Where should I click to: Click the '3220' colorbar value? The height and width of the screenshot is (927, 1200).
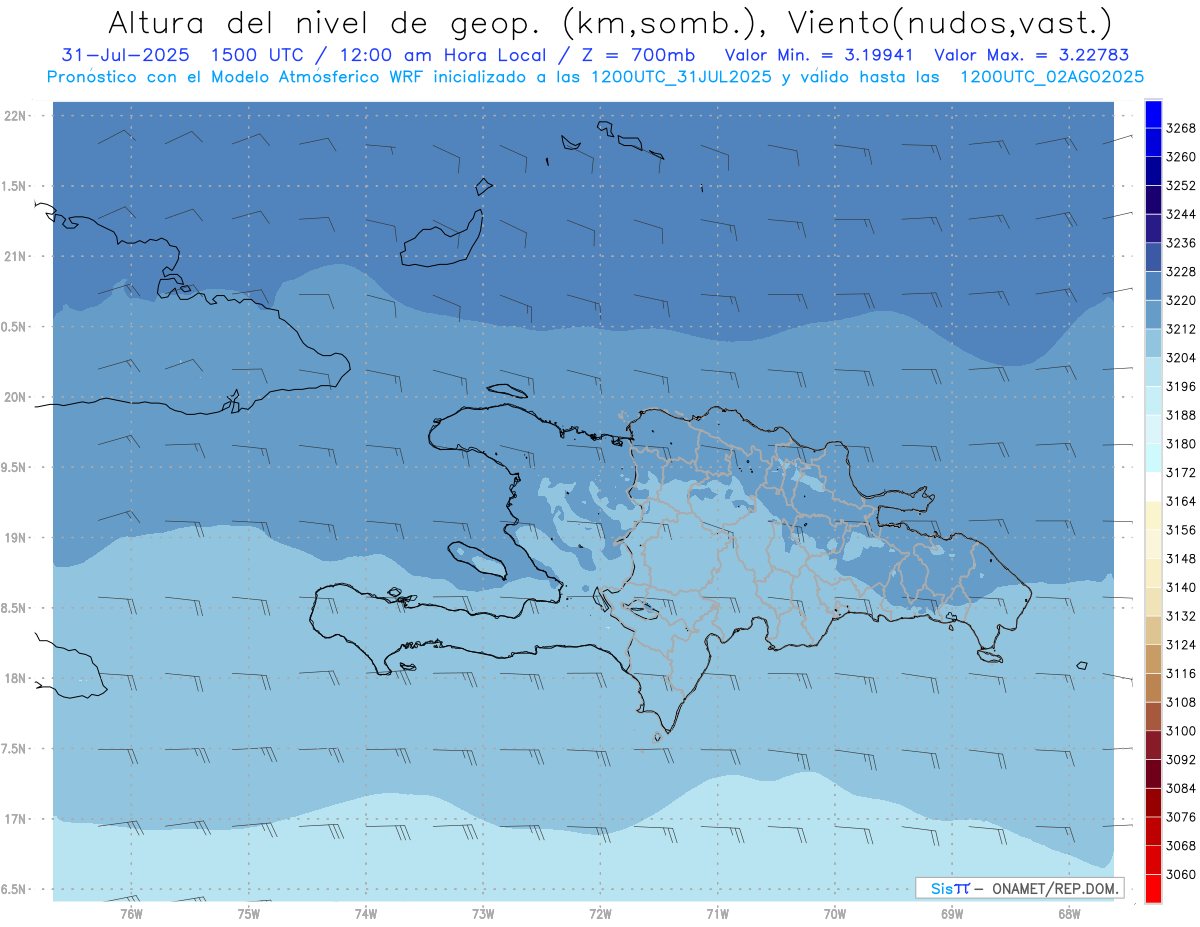tap(1181, 301)
